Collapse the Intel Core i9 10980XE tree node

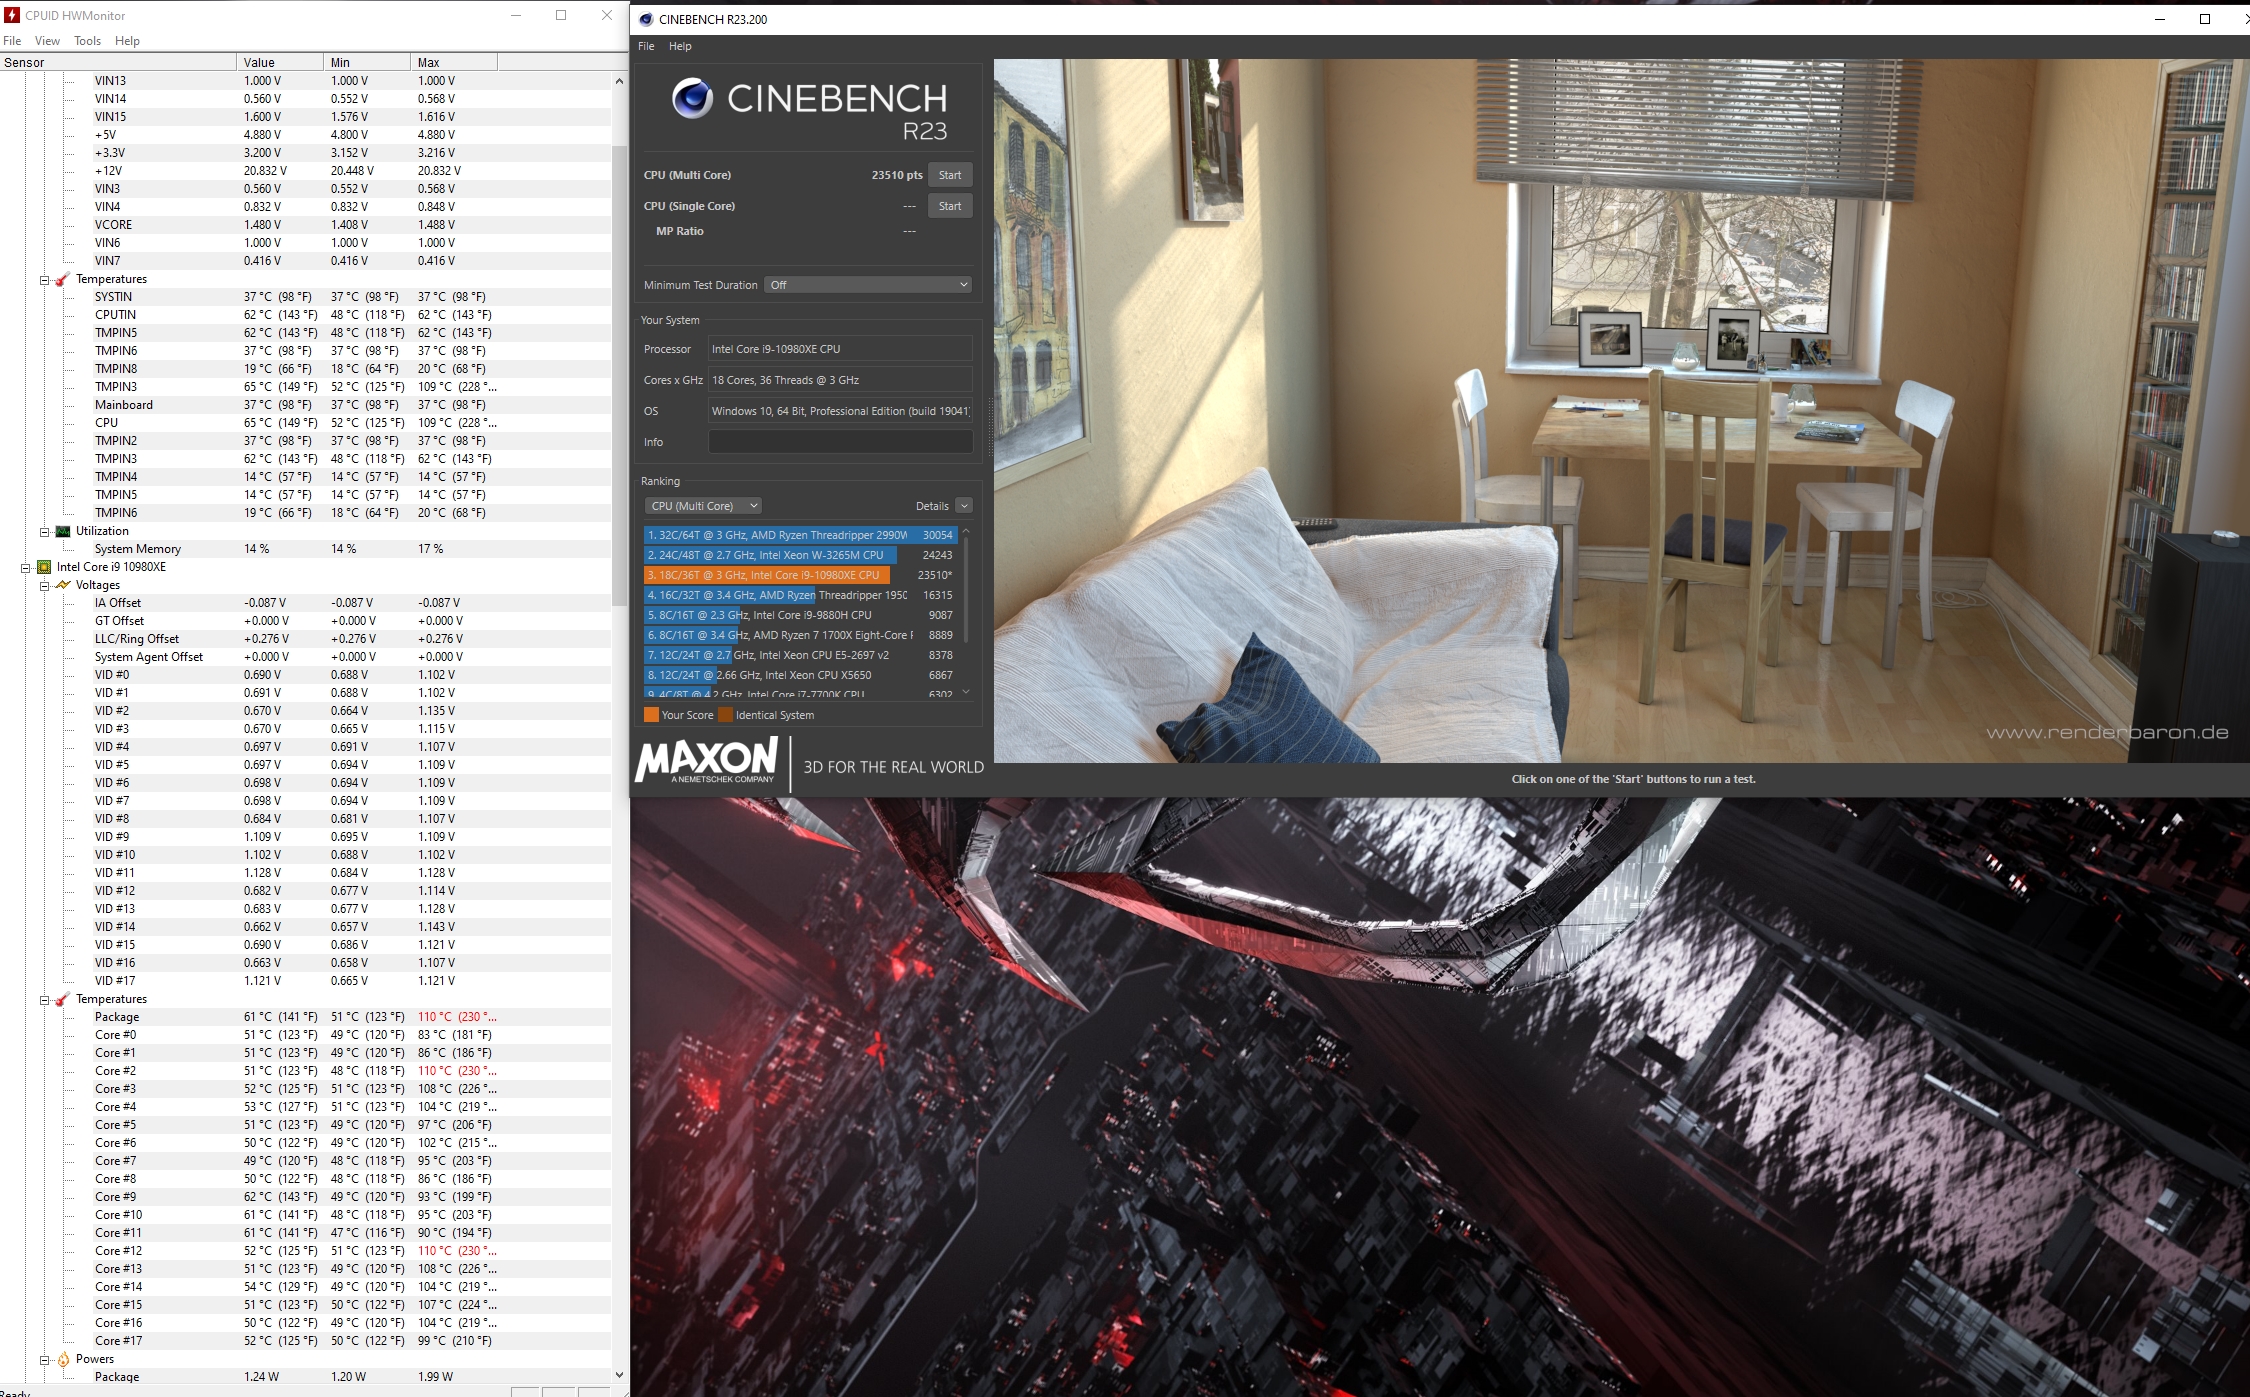[26, 567]
